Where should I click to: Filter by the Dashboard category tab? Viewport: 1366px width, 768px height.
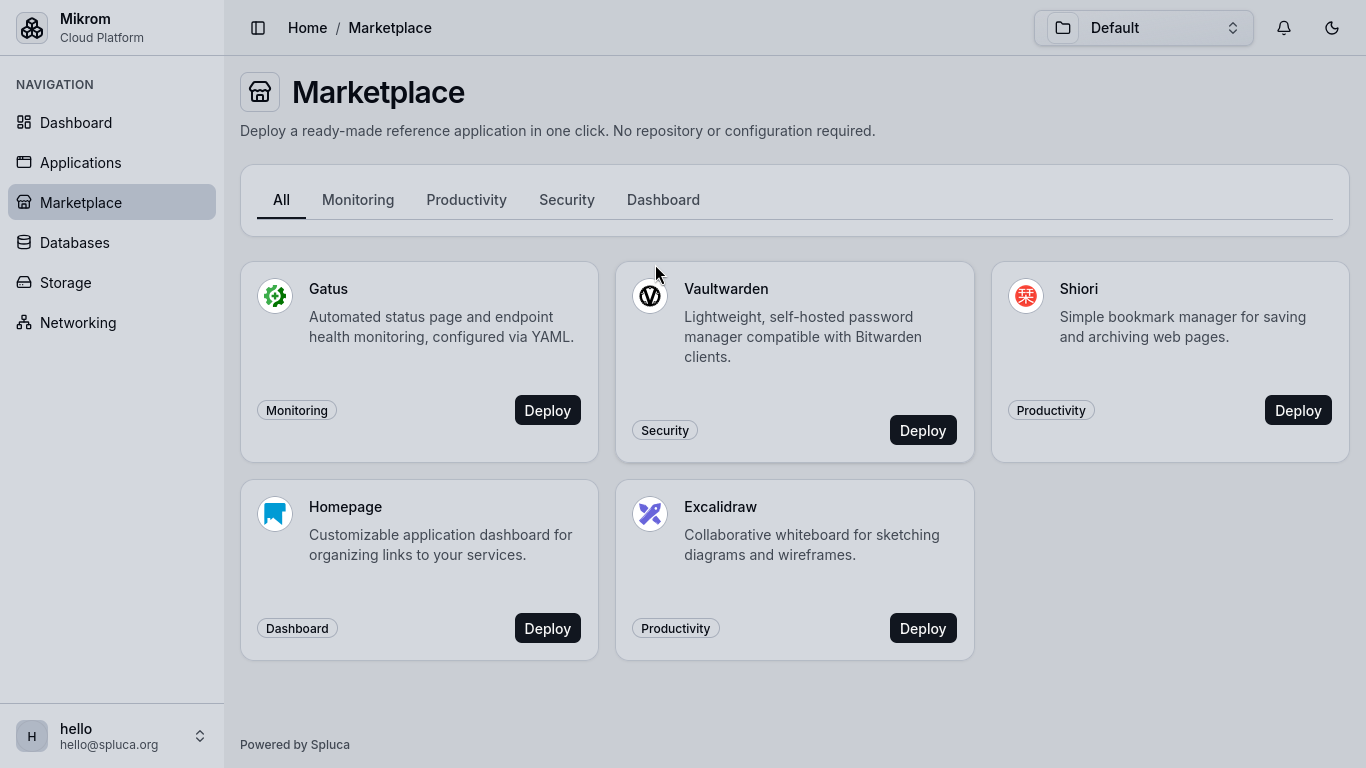pos(663,200)
